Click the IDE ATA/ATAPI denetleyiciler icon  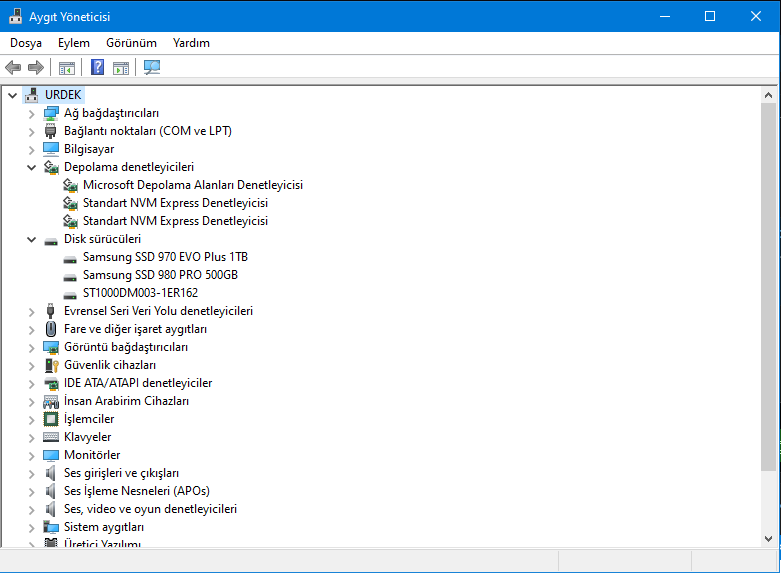tap(51, 383)
